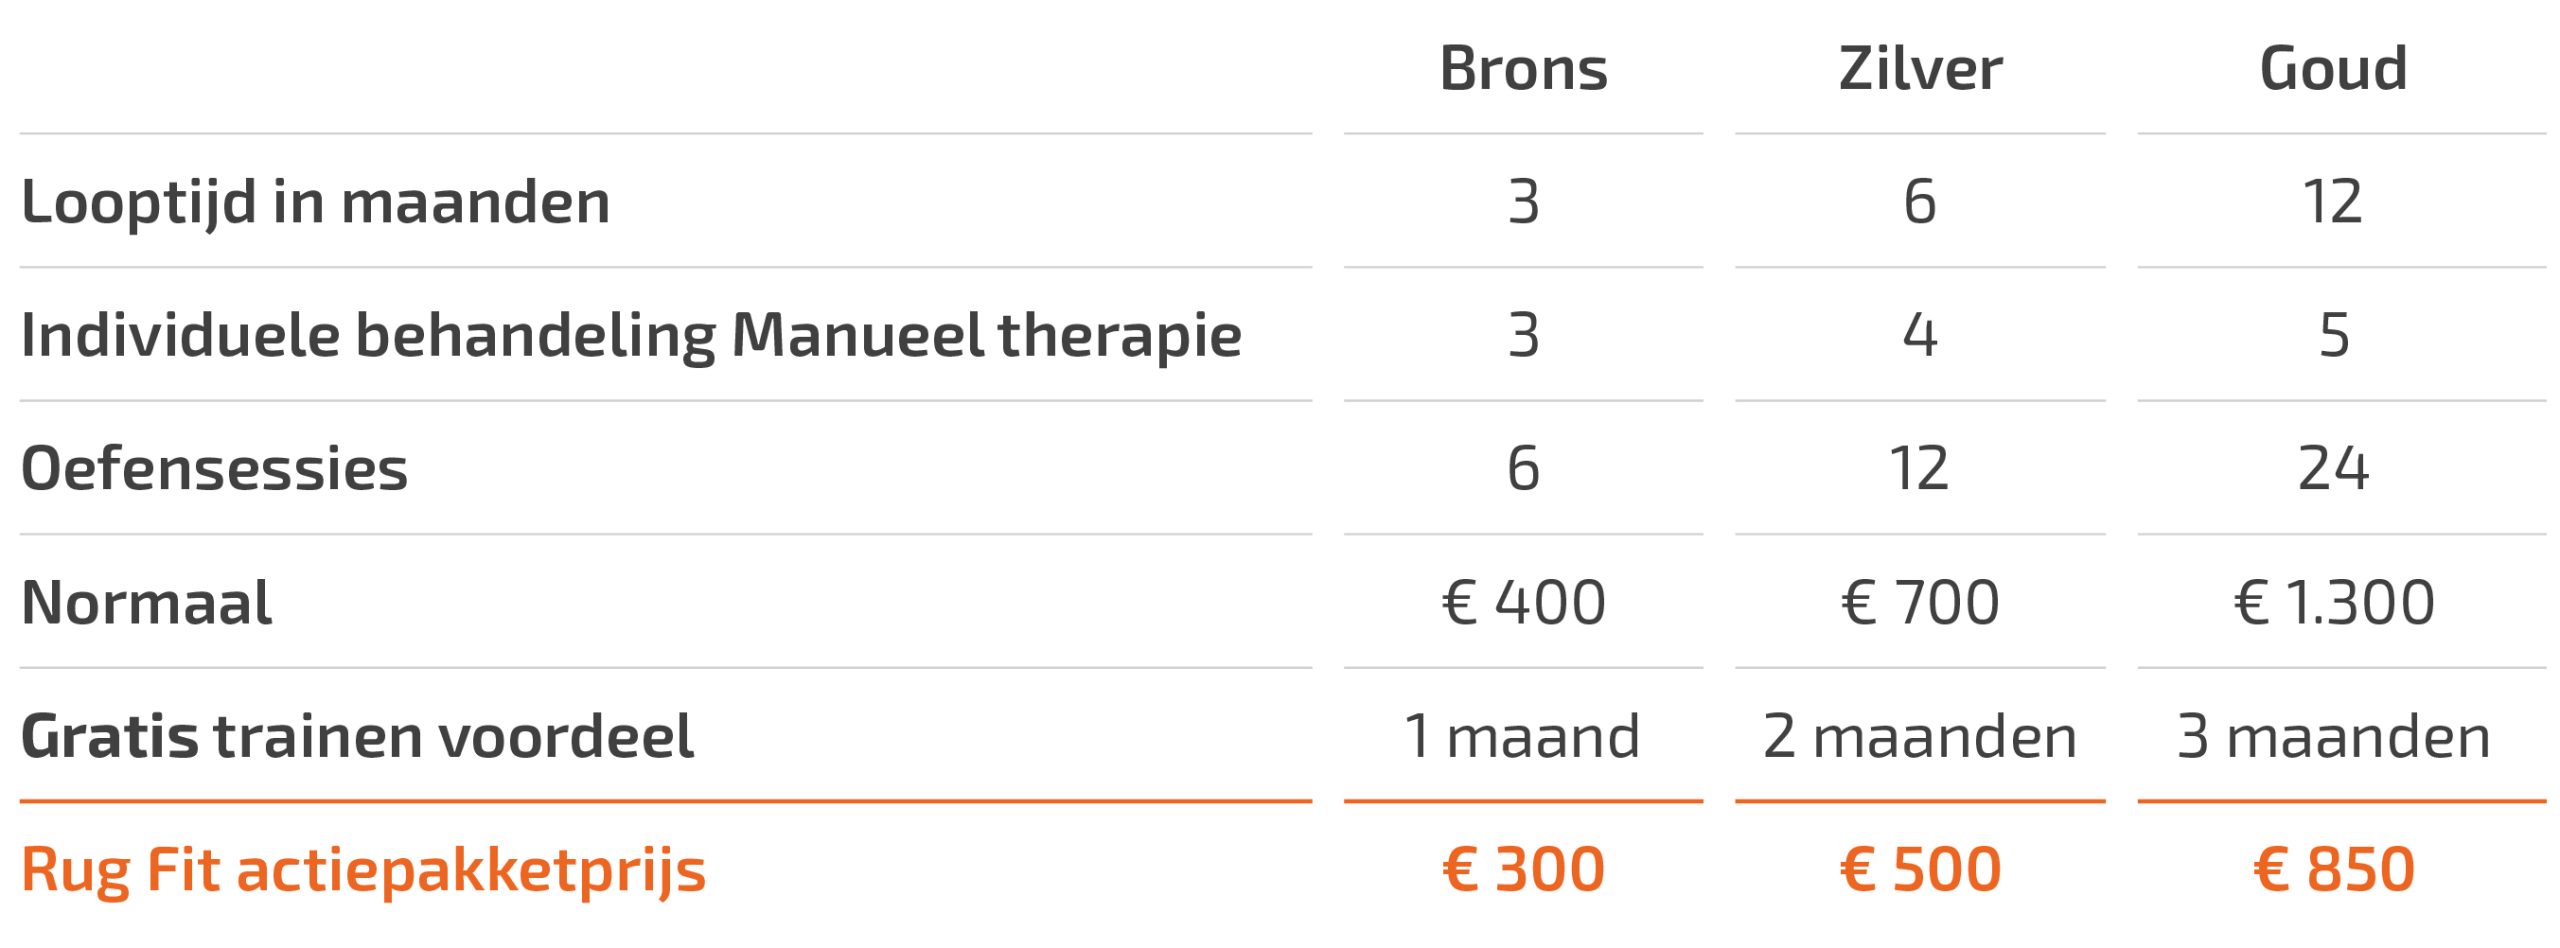Select the Brons column header

(1523, 69)
